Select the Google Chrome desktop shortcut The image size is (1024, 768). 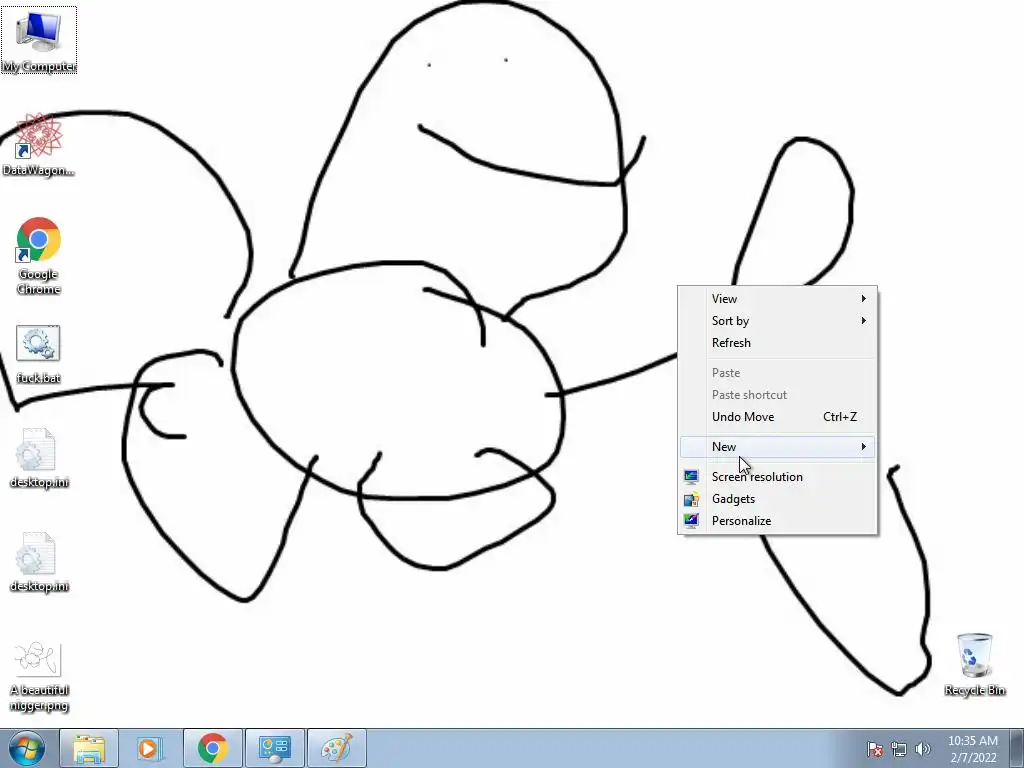(39, 256)
